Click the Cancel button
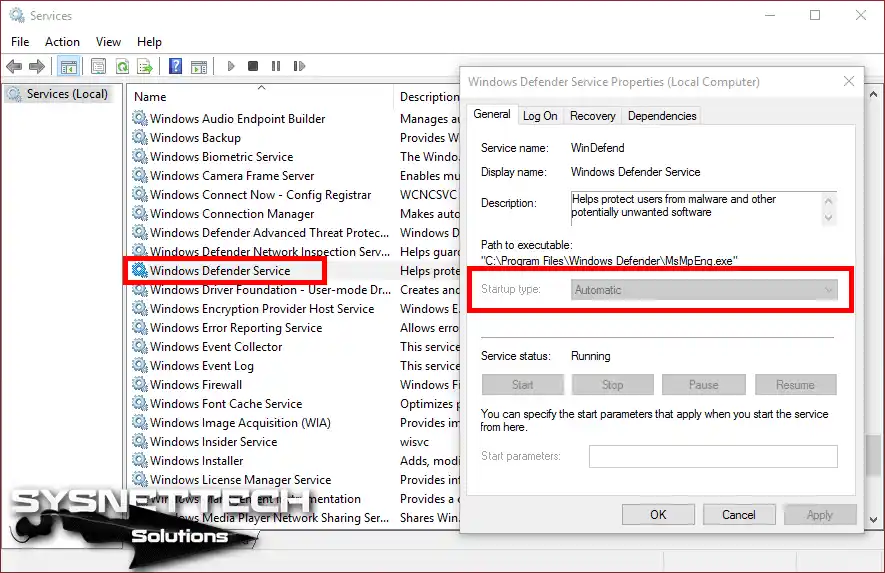This screenshot has width=885, height=573. click(x=739, y=514)
